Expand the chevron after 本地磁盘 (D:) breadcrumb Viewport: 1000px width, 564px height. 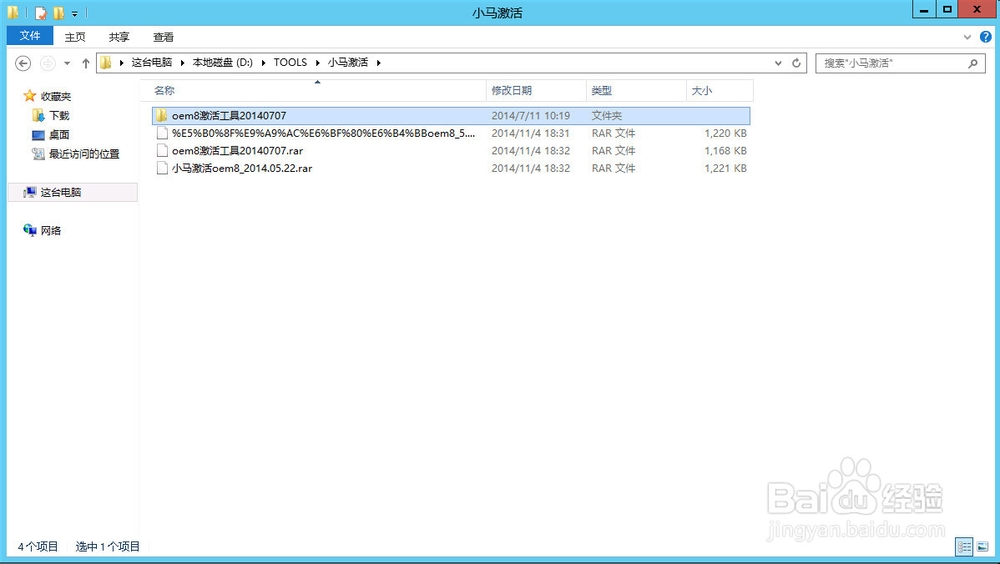coord(263,63)
